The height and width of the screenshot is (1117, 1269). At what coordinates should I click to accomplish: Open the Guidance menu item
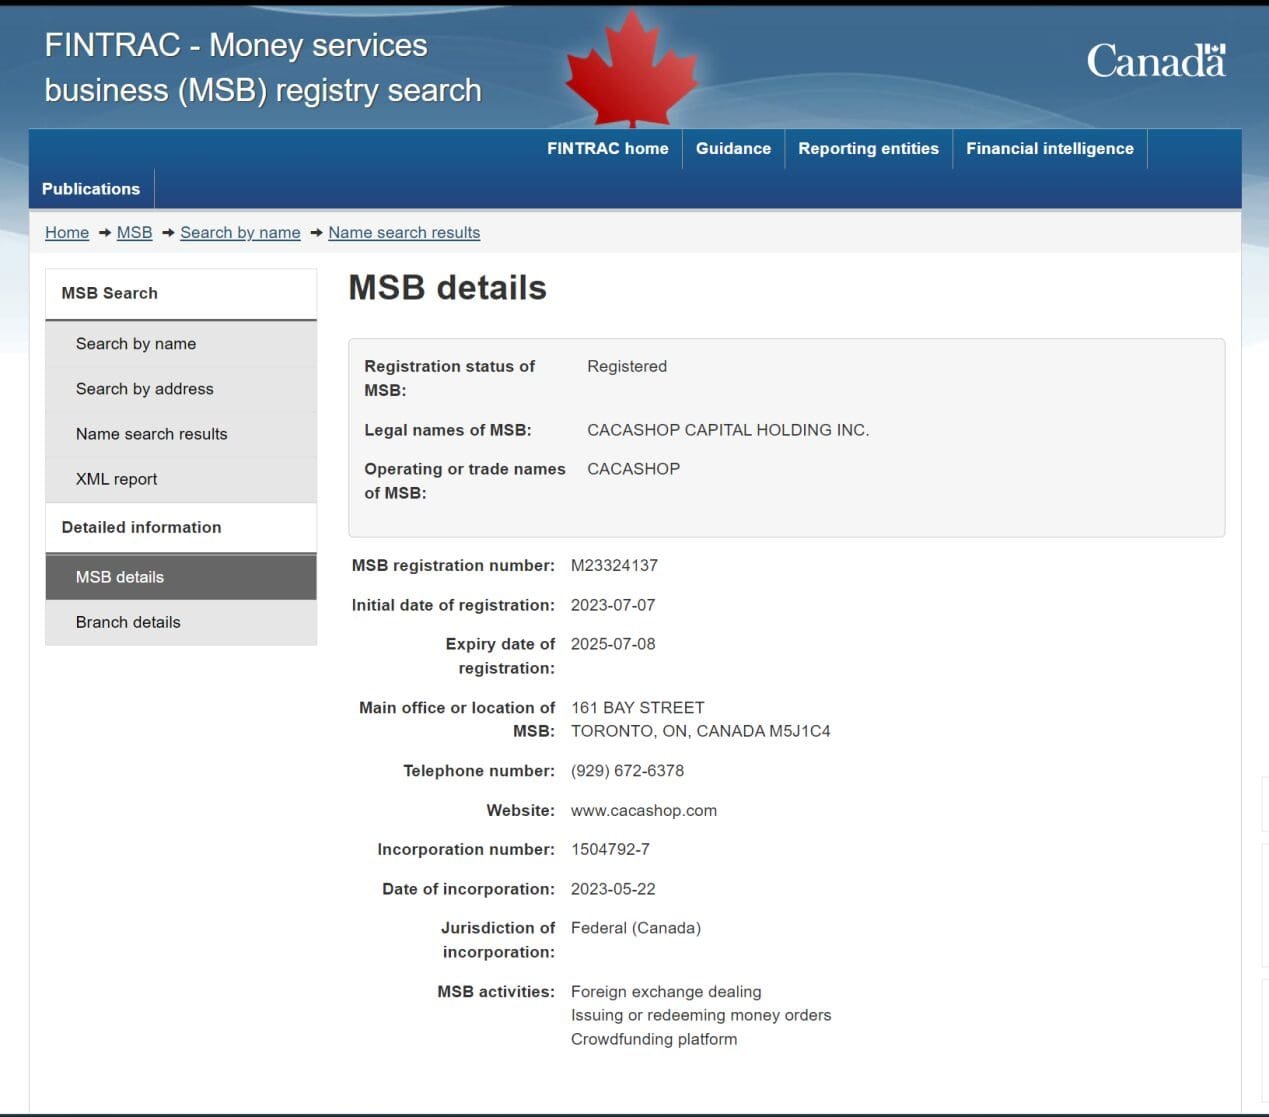[x=733, y=149]
